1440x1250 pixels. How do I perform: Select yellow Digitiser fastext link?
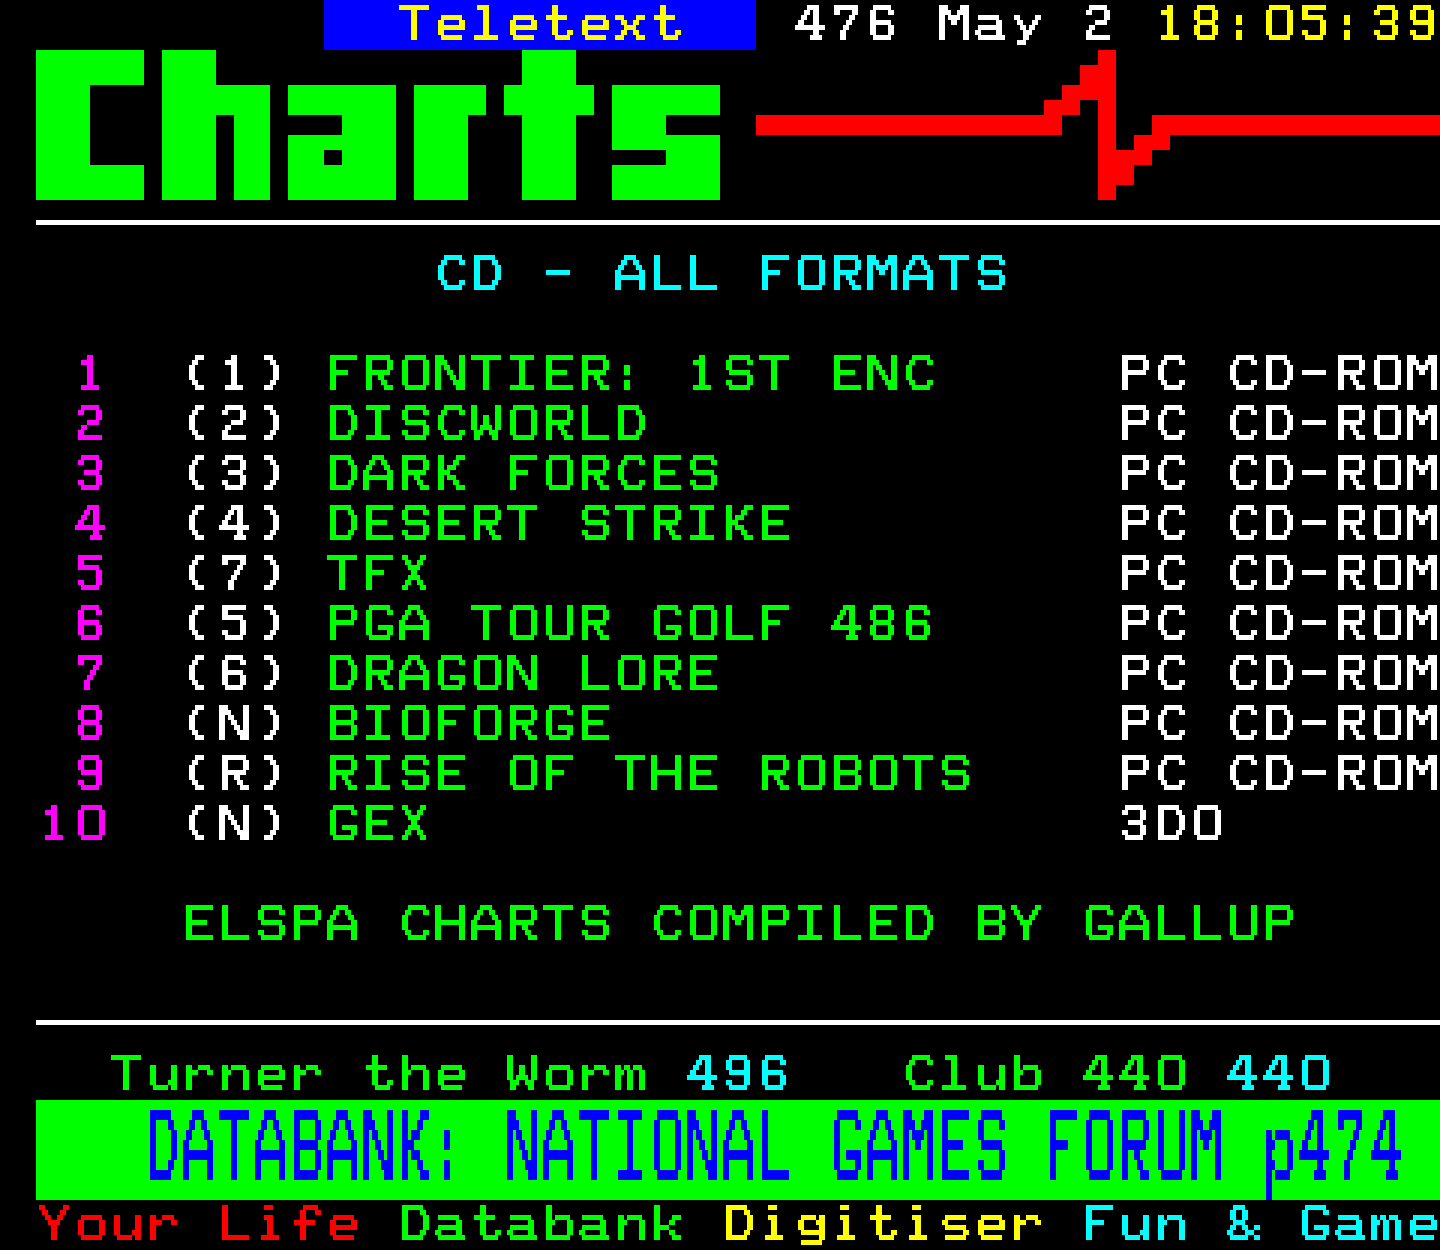[x=883, y=1226]
